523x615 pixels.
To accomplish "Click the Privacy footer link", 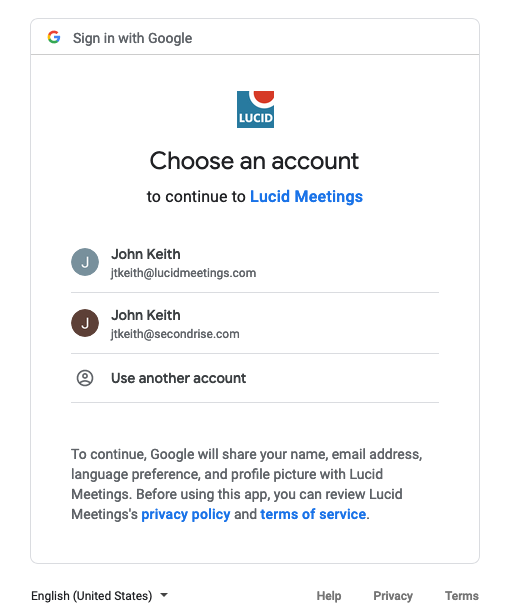I will [x=393, y=596].
